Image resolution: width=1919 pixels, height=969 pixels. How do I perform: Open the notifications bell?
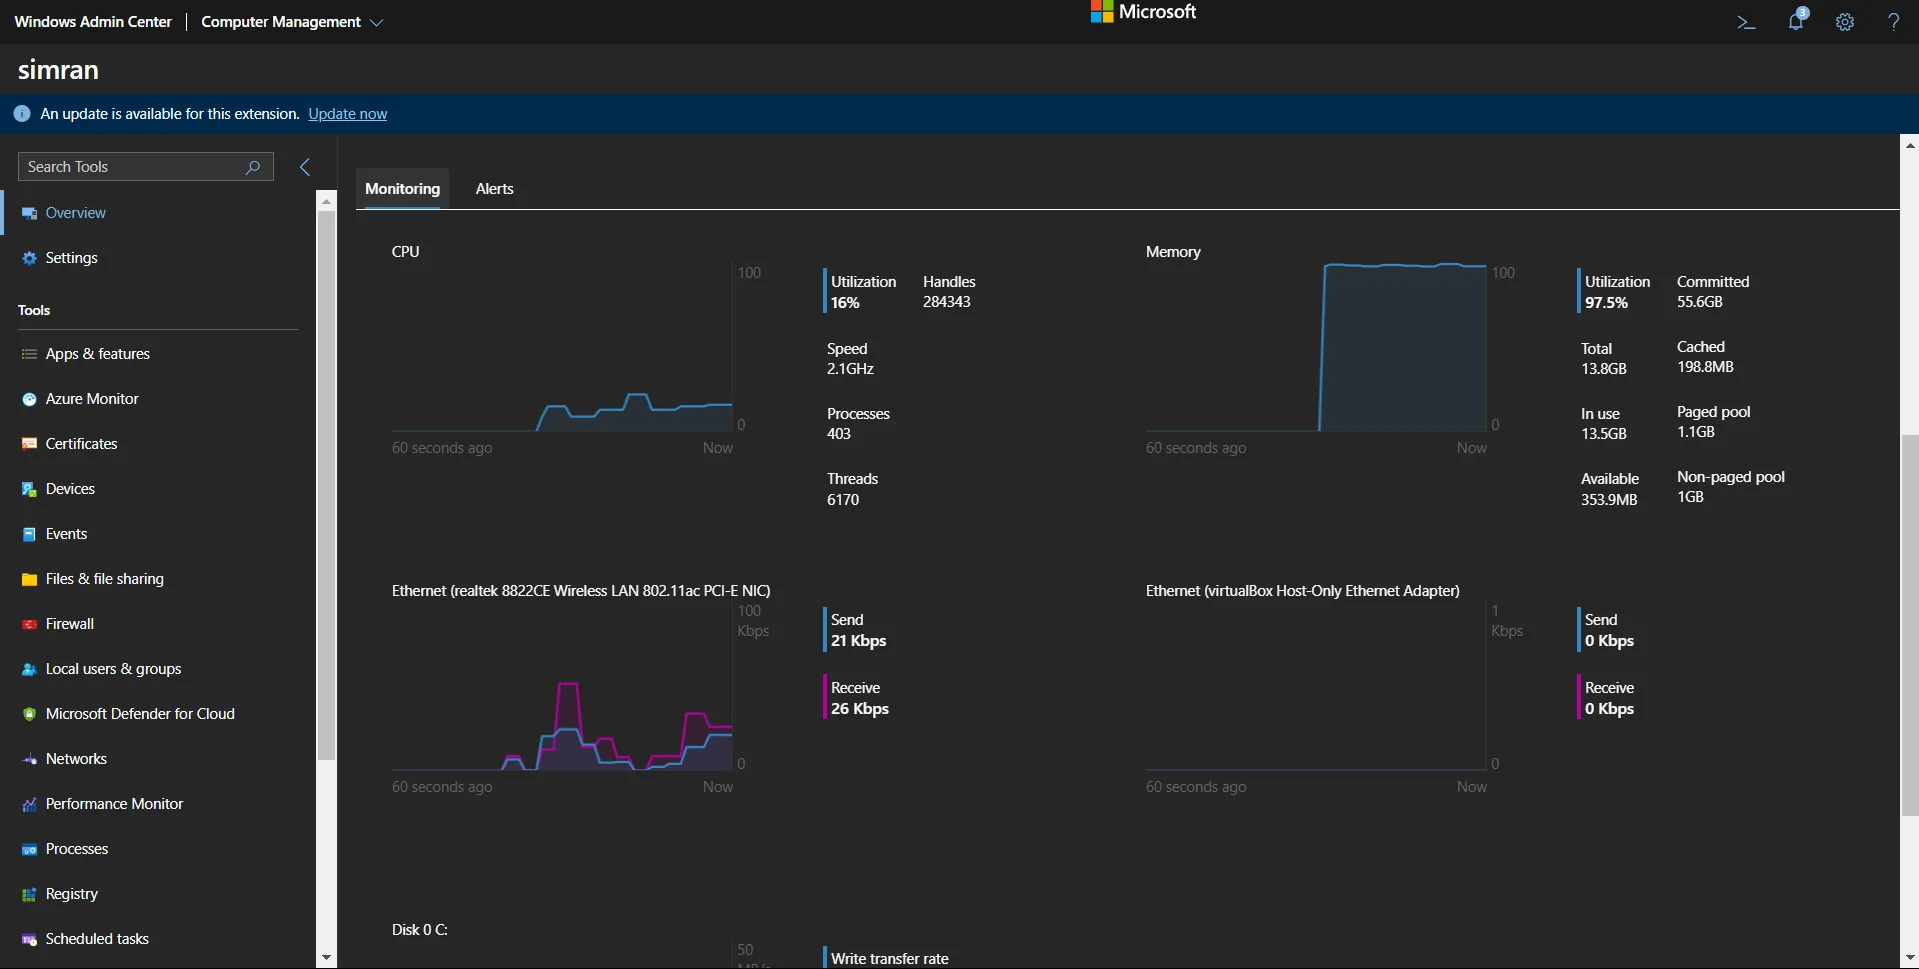coord(1797,21)
